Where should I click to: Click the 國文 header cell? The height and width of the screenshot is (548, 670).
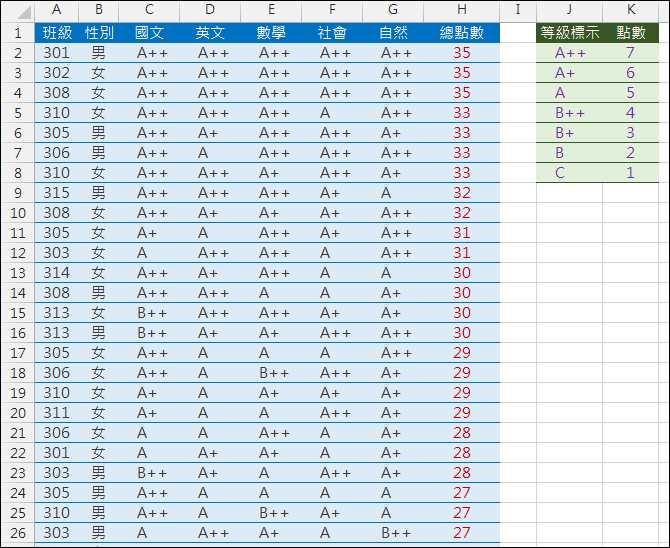pyautogui.click(x=149, y=33)
